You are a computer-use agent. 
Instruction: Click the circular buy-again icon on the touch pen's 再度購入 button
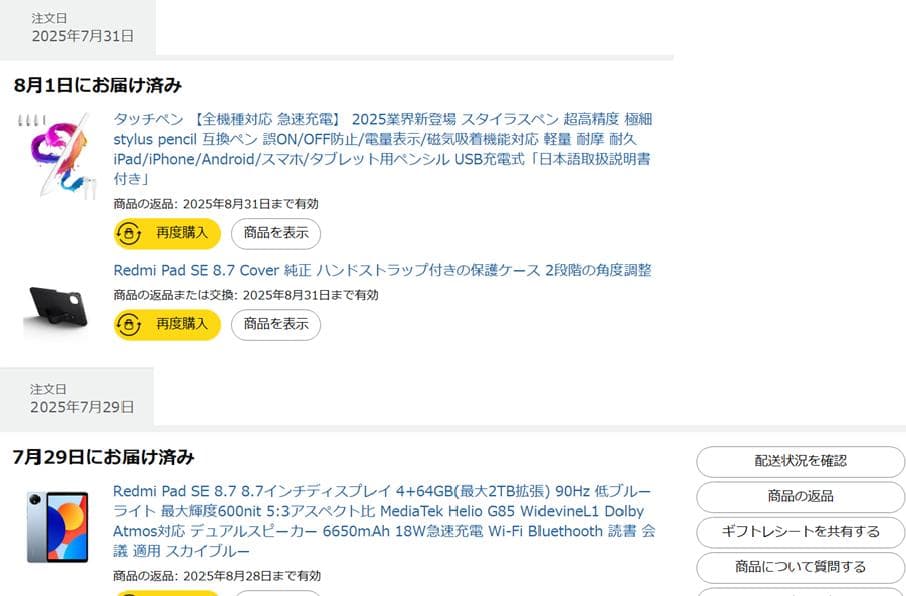coord(128,233)
